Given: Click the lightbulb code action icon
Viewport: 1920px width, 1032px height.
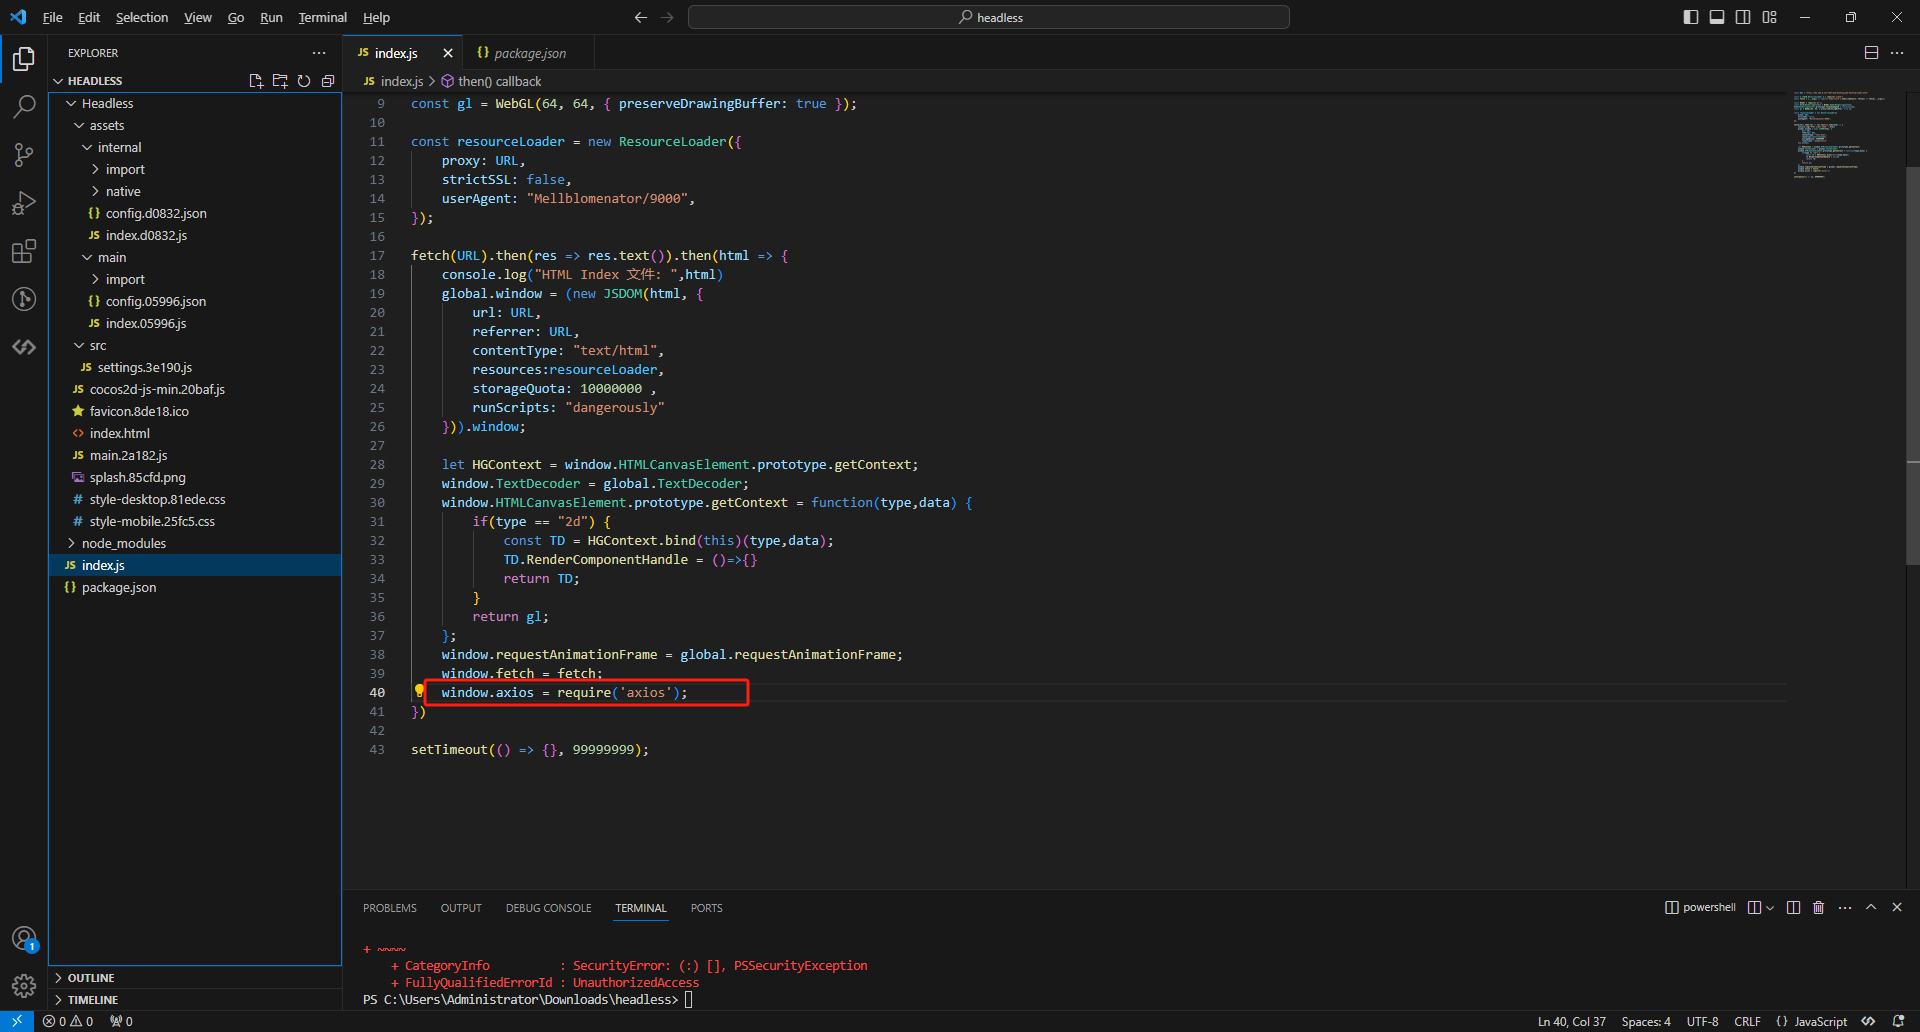Looking at the screenshot, I should pos(420,691).
